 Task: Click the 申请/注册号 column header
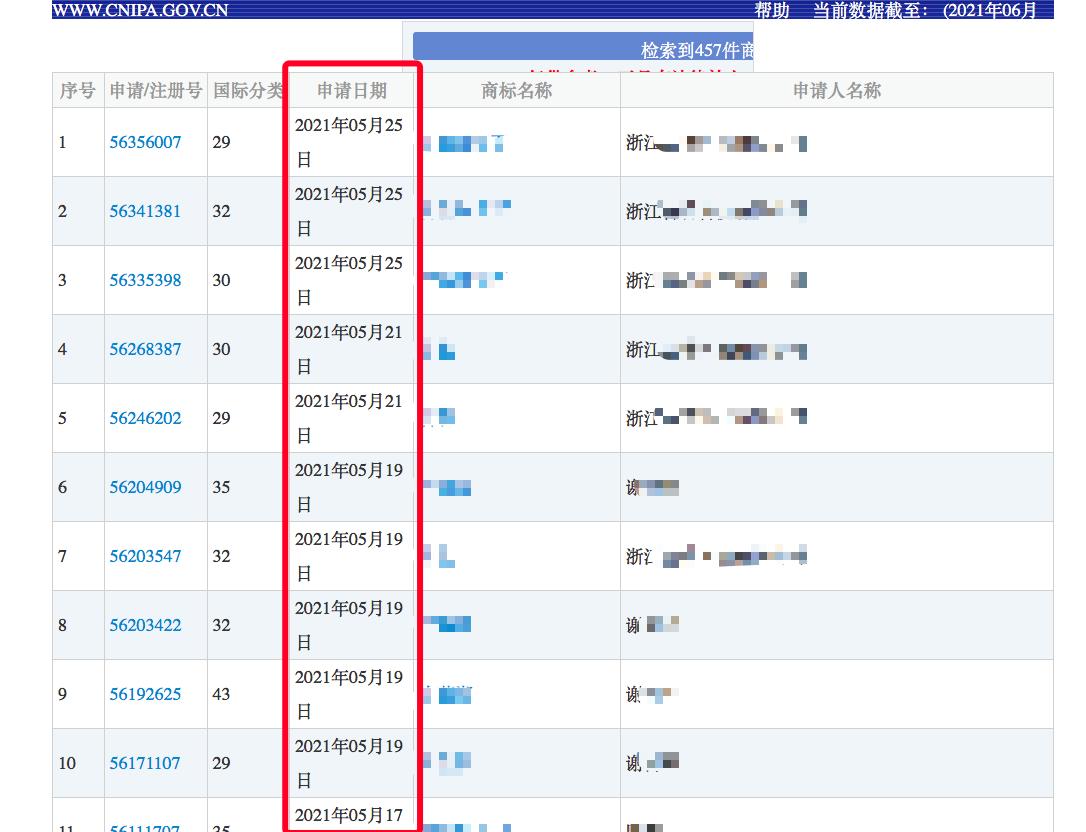pyautogui.click(x=156, y=91)
